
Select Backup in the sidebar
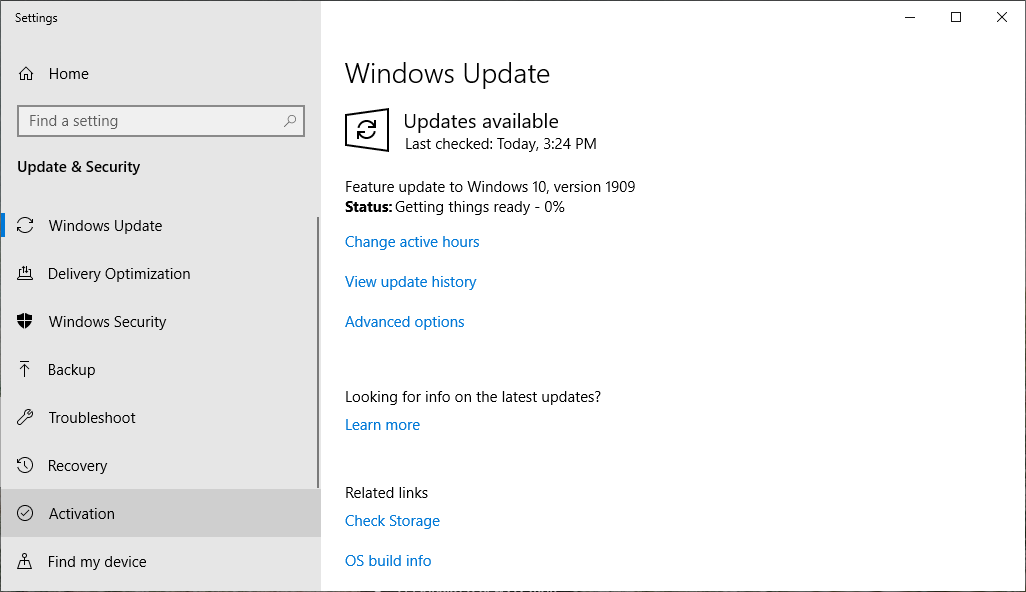[160, 370]
